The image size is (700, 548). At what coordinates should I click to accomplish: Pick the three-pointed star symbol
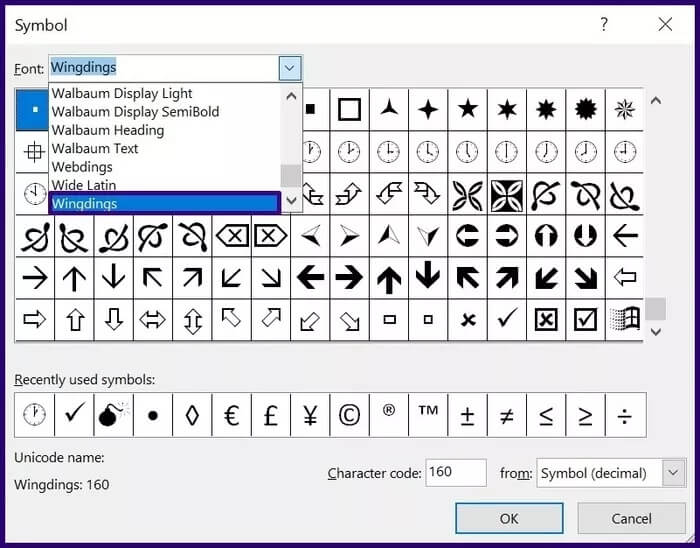[x=389, y=109]
